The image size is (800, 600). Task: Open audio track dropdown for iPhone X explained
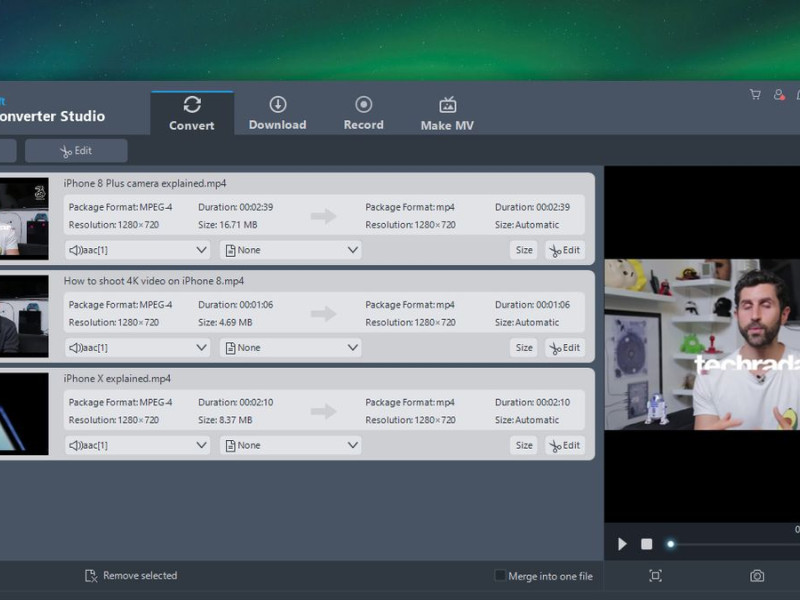click(137, 445)
